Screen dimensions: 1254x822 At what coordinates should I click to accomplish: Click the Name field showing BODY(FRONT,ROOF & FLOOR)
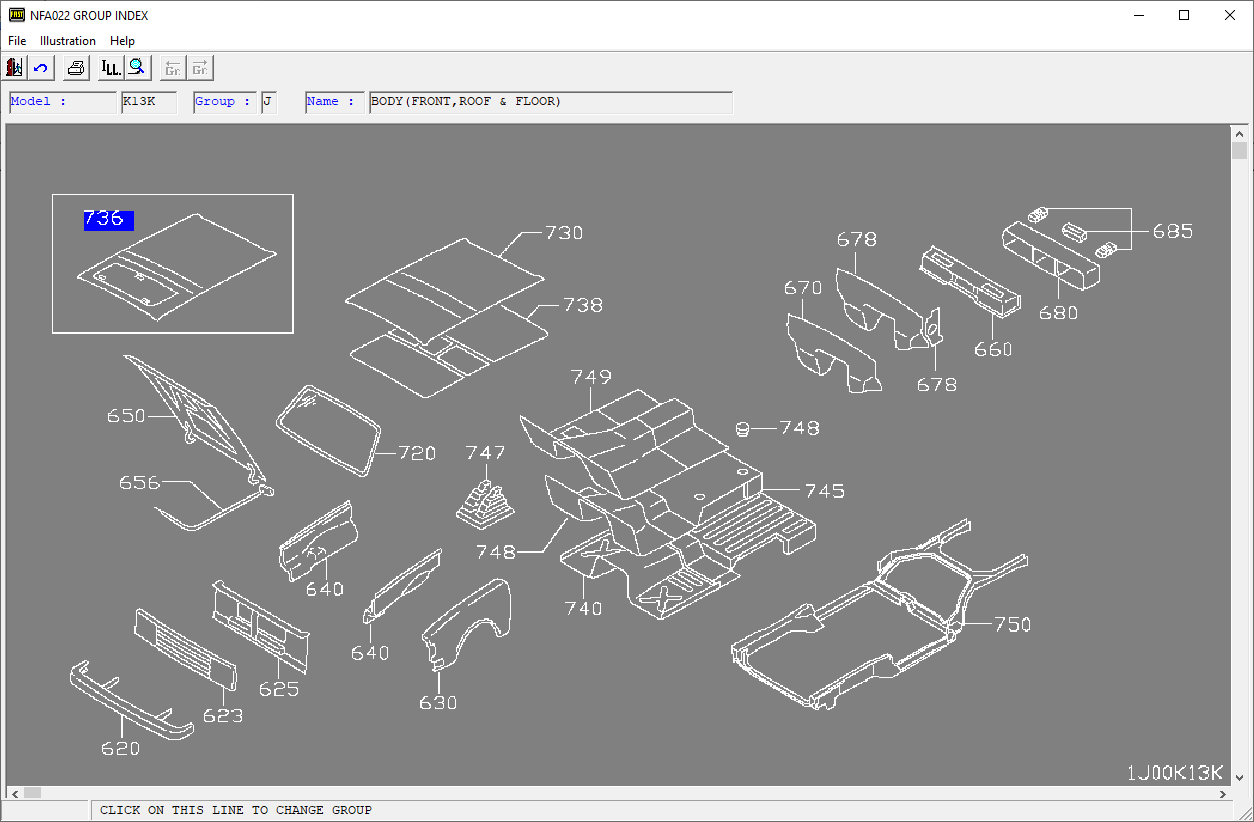[550, 102]
